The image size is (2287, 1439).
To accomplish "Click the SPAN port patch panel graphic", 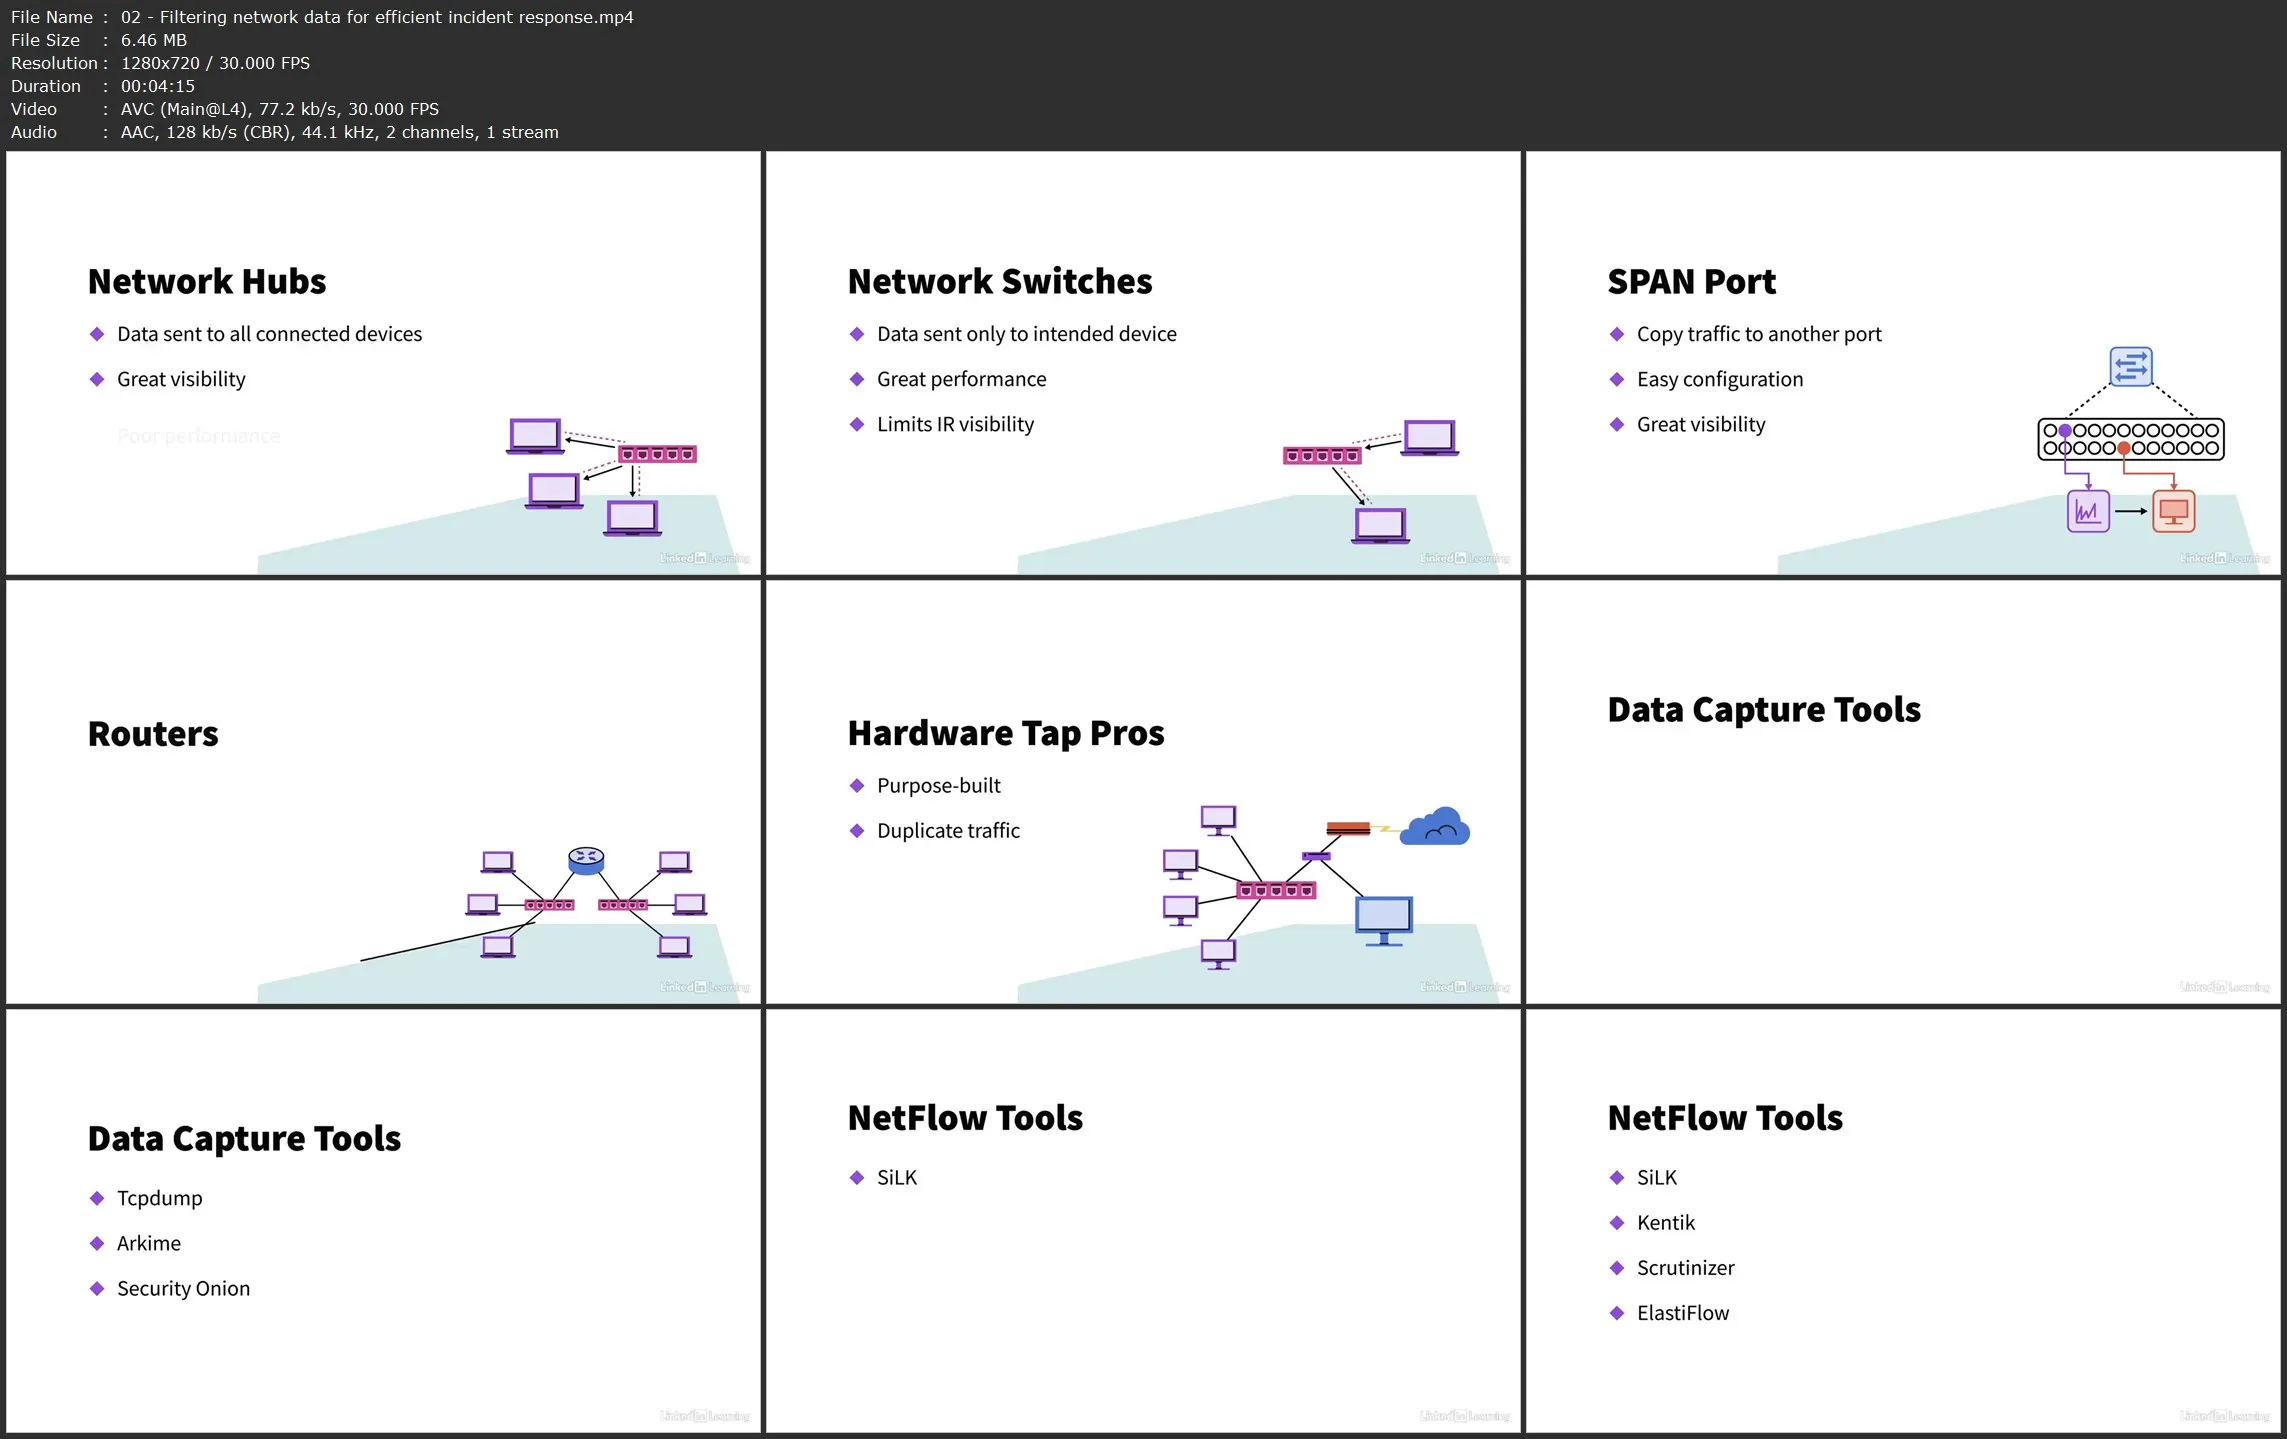I will tap(2130, 439).
